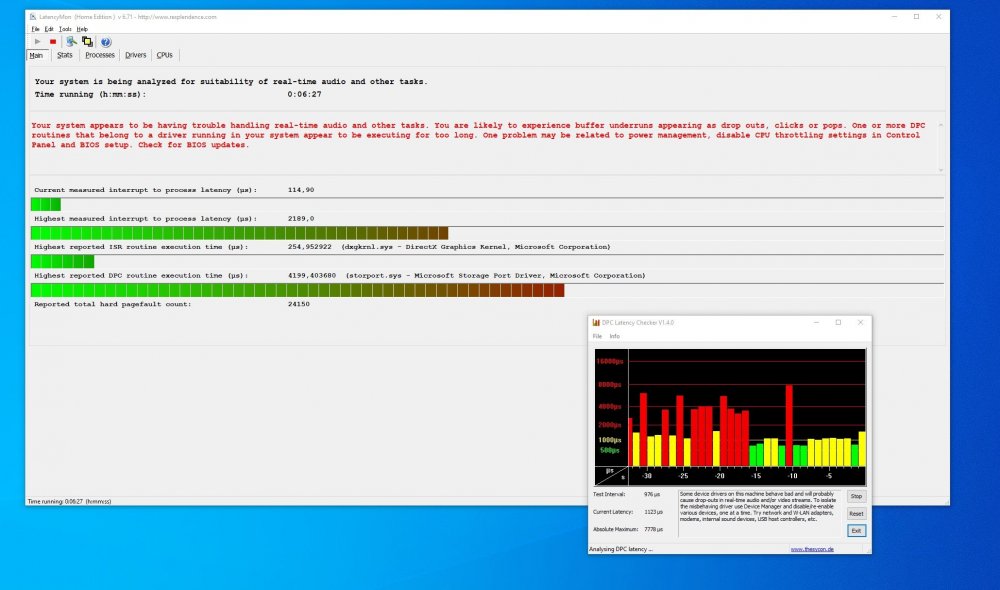
Task: Open File menu in DPC Latency Checker
Action: point(597,336)
